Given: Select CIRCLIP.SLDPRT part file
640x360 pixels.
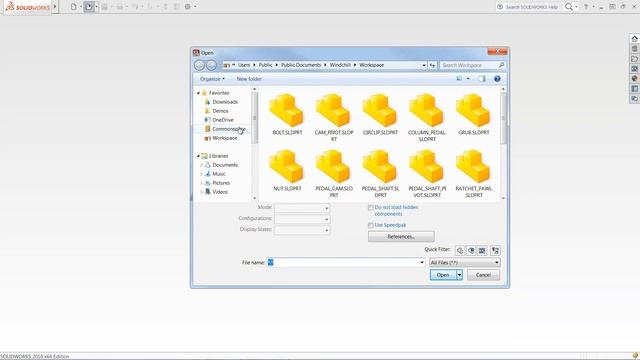Looking at the screenshot, I should pyautogui.click(x=380, y=115).
